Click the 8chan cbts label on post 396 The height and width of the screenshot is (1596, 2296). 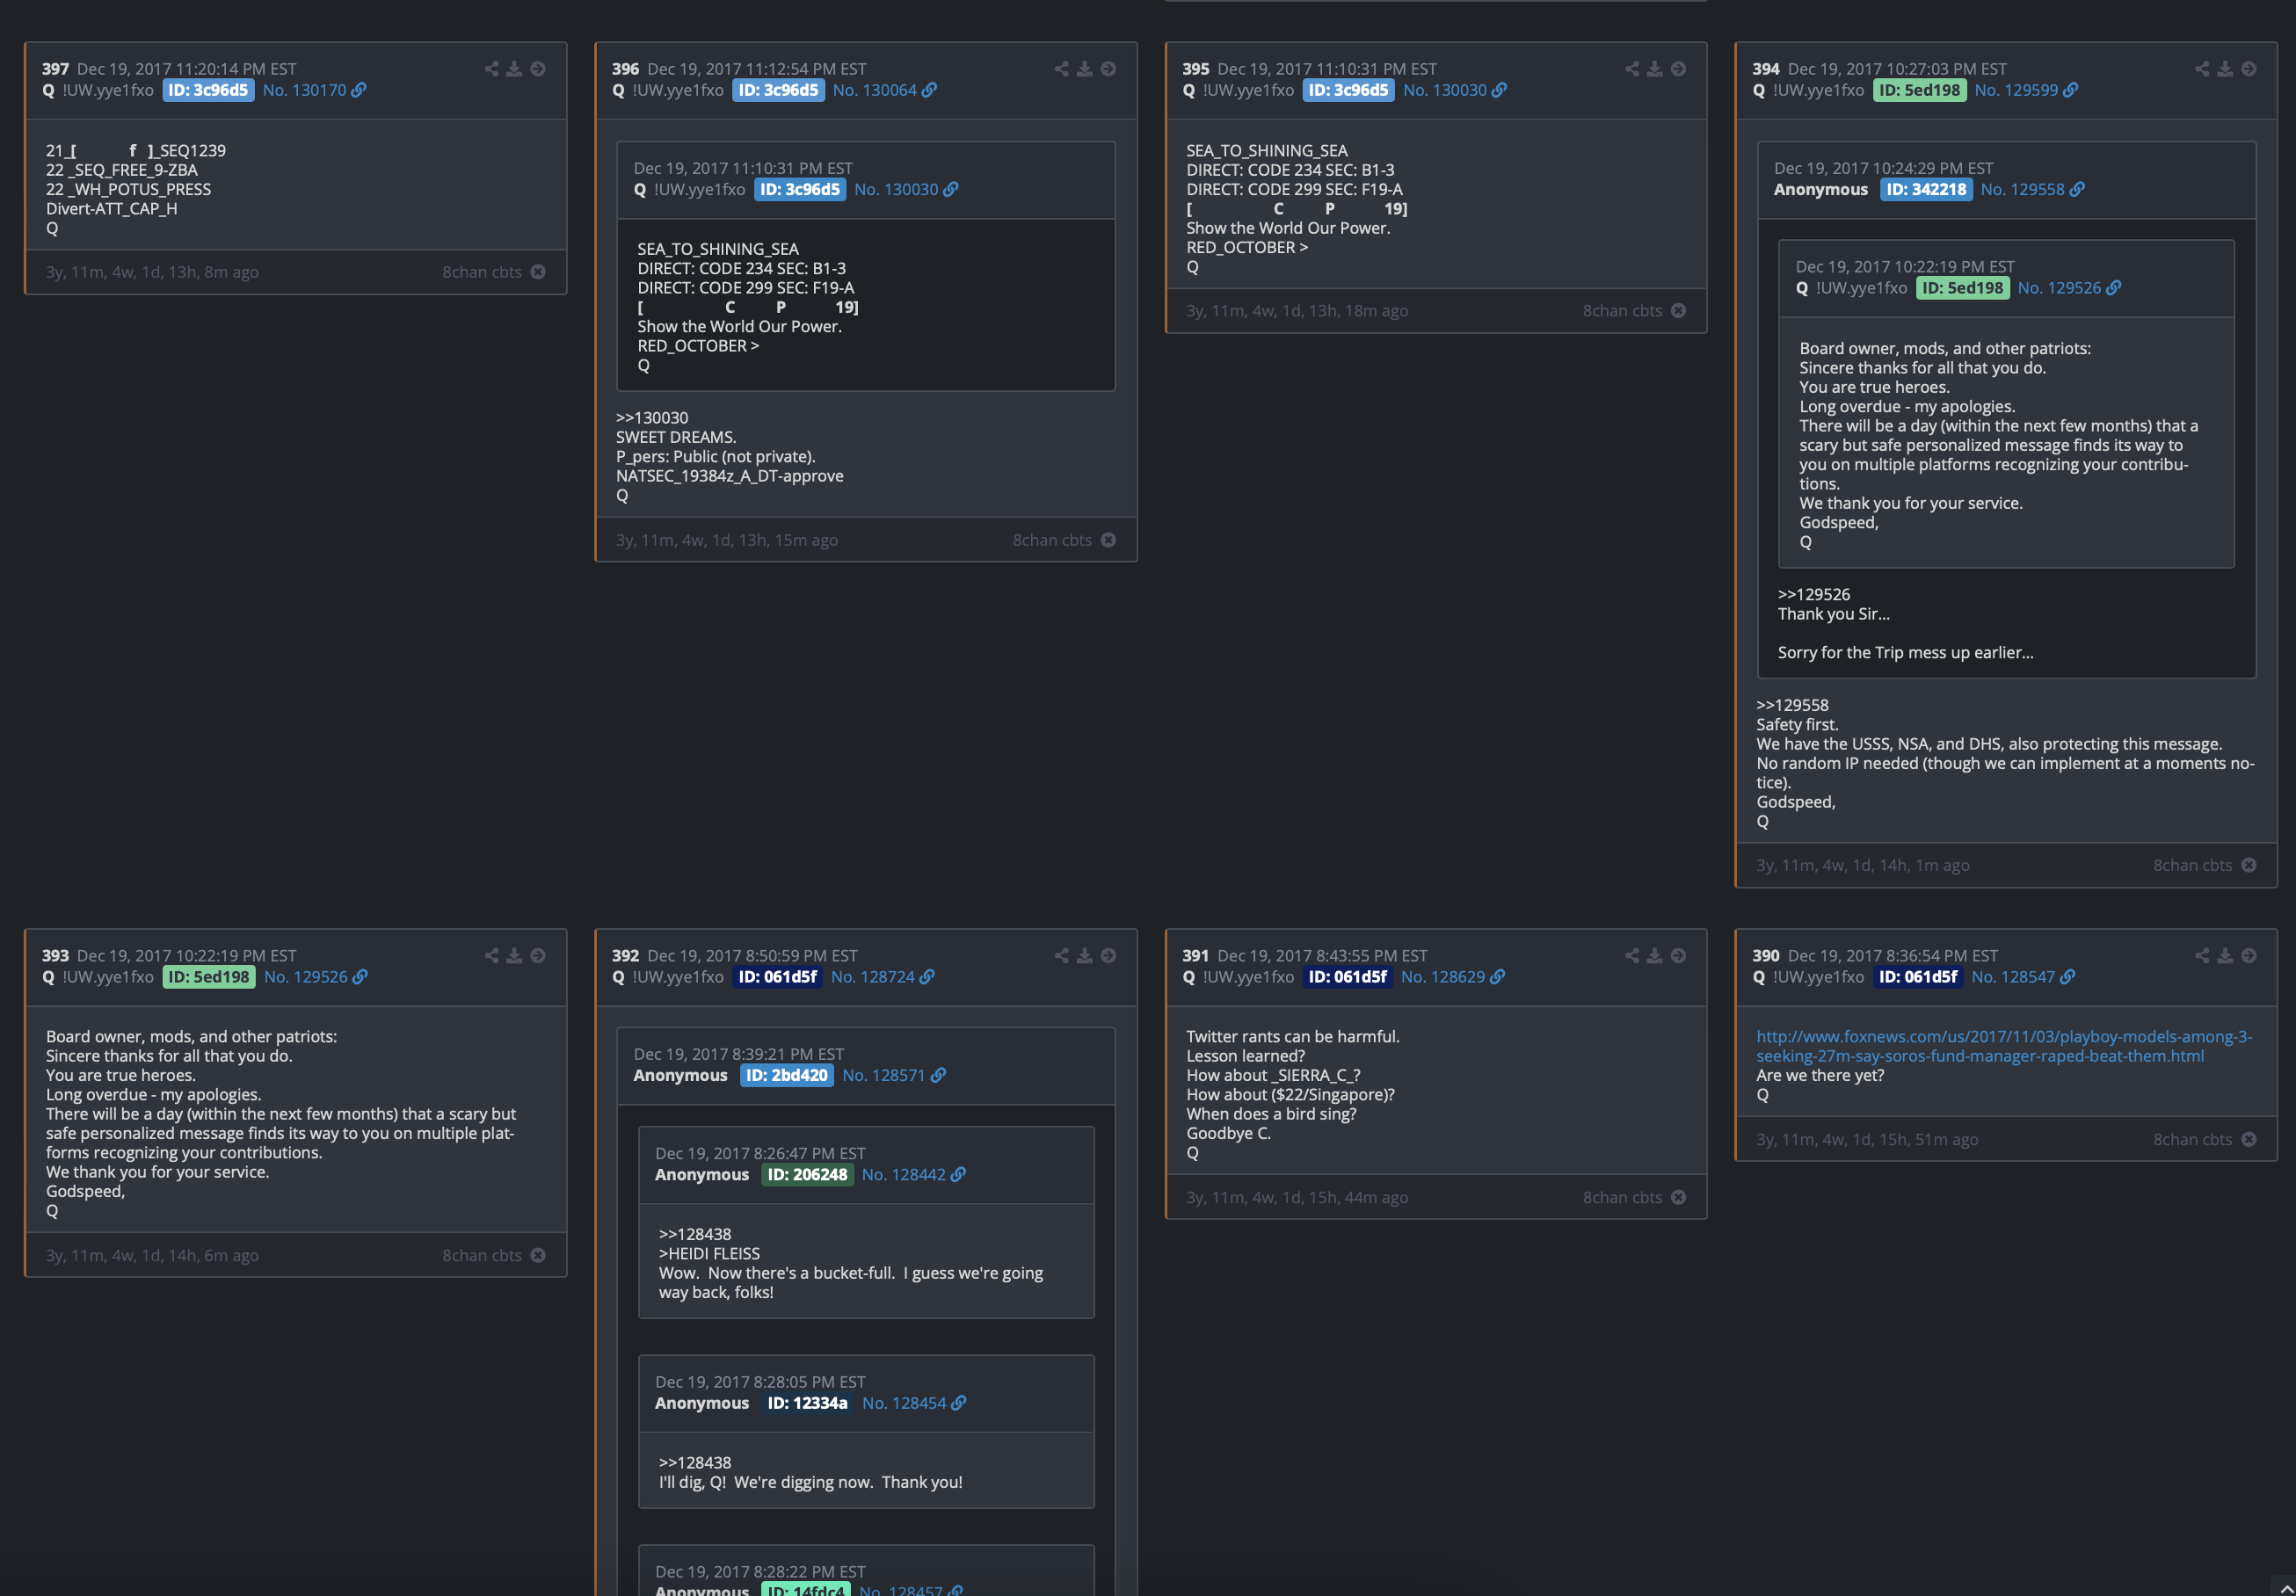coord(1052,540)
